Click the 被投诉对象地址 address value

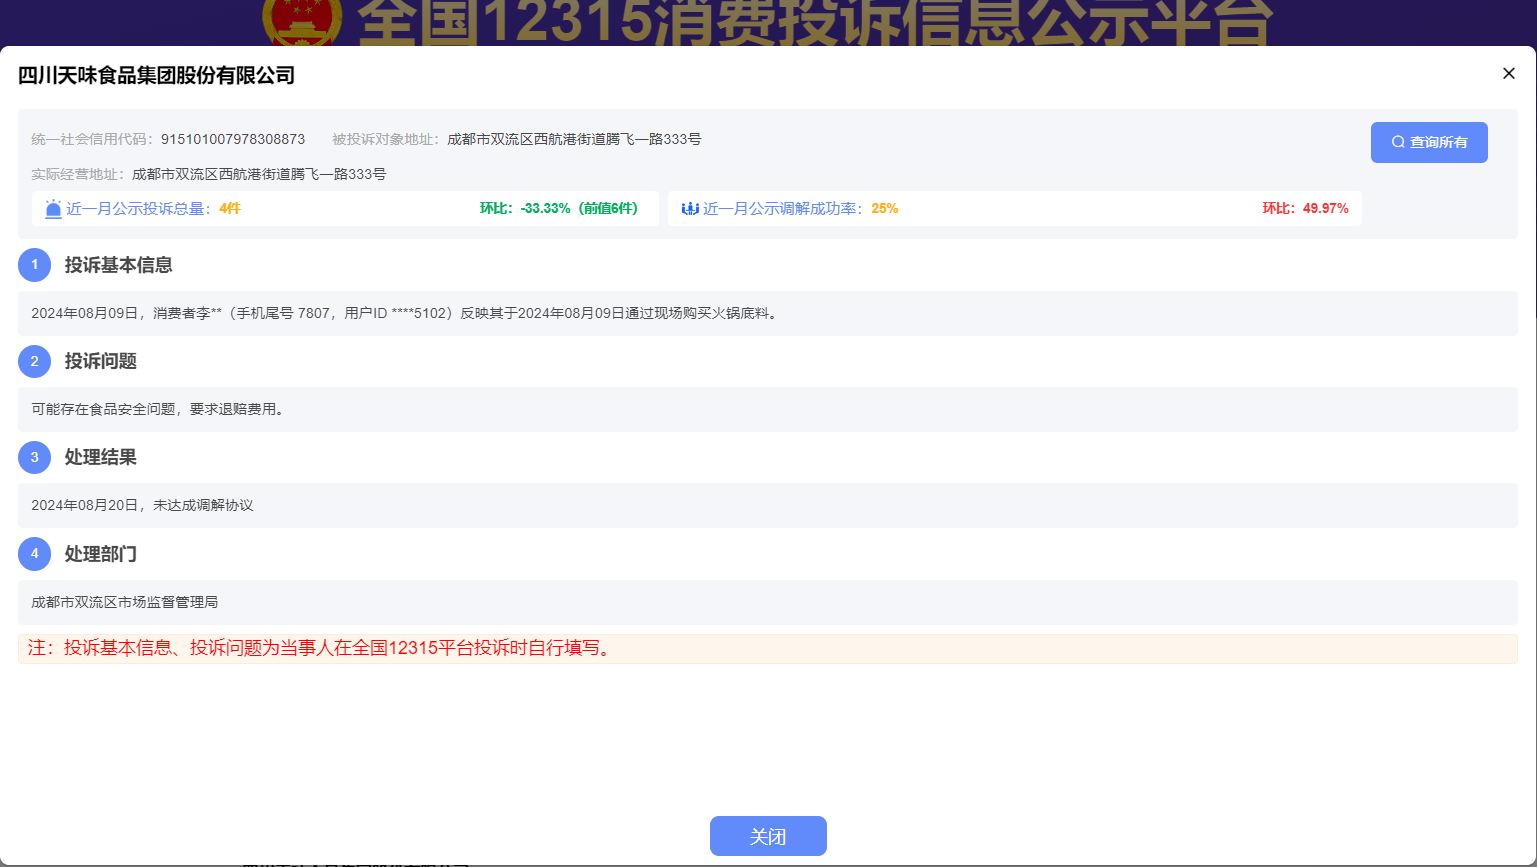tap(574, 139)
